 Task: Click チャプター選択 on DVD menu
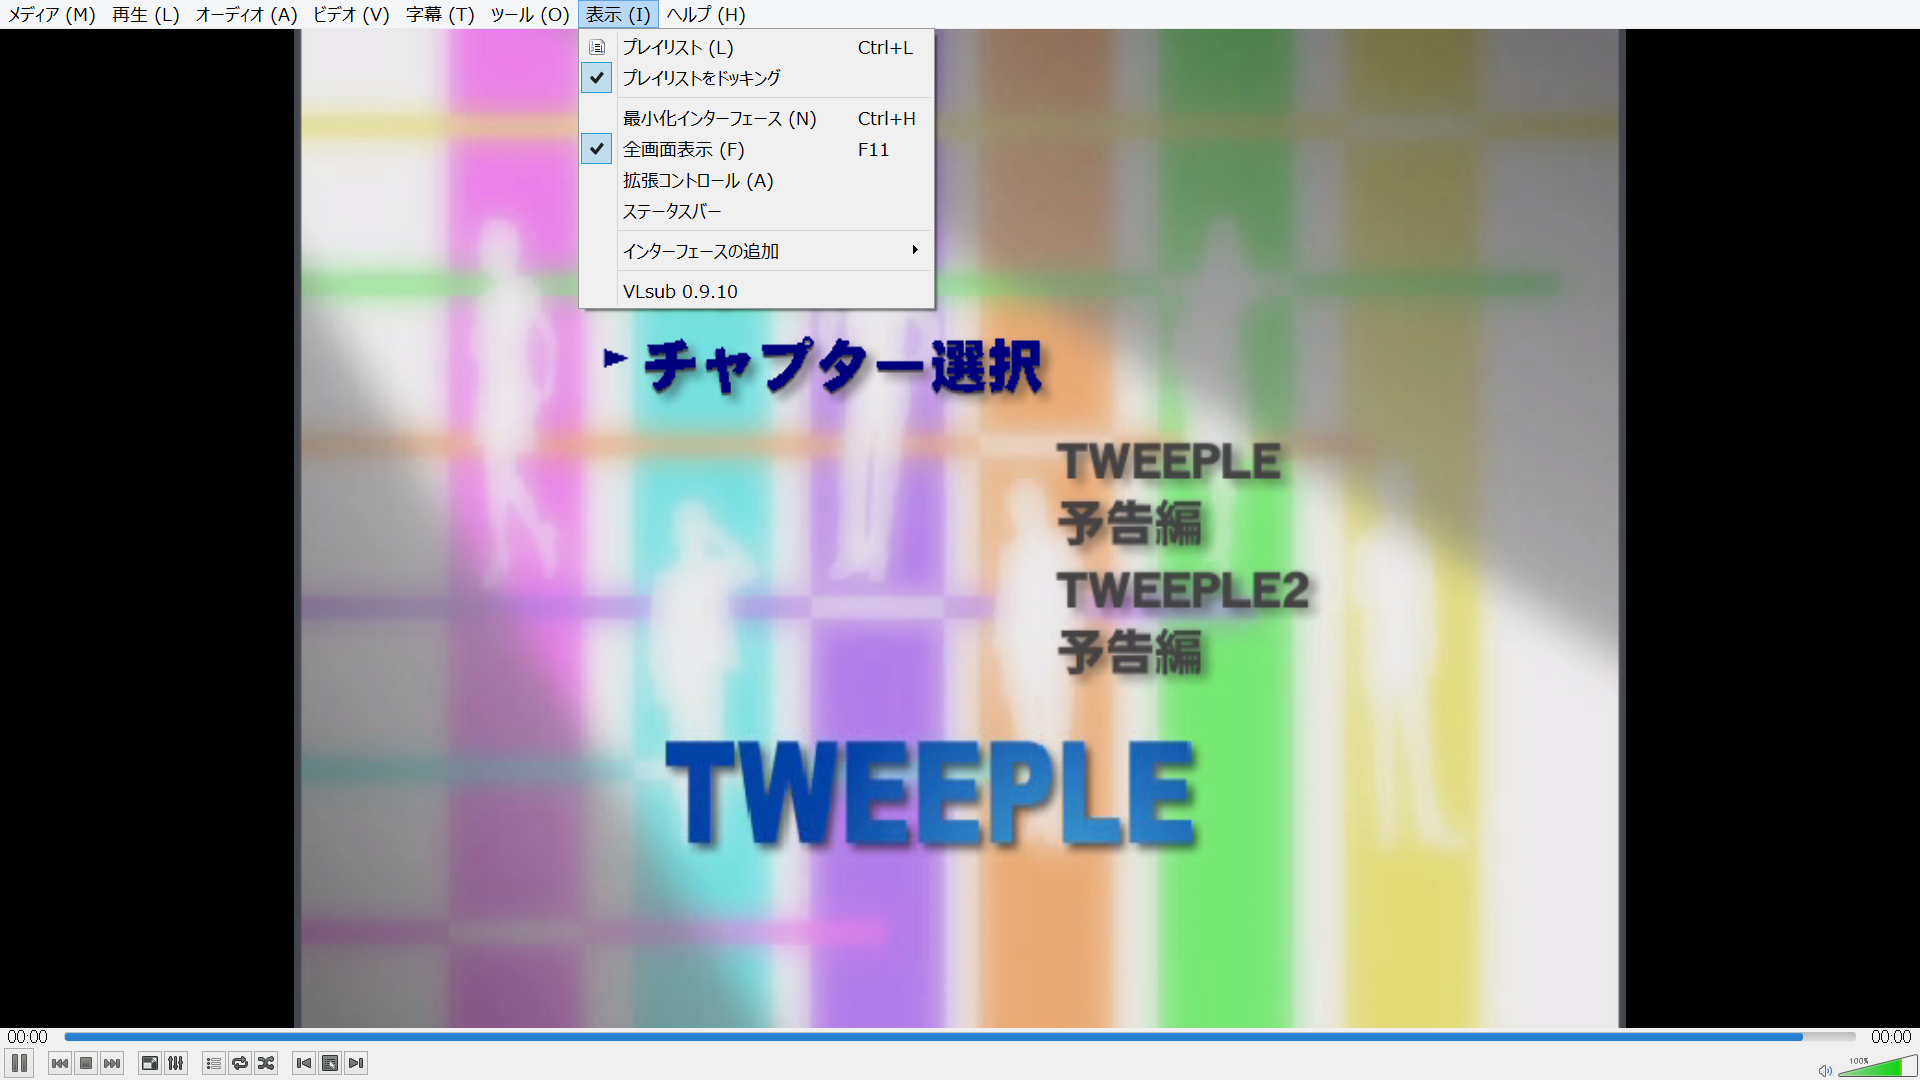point(842,366)
